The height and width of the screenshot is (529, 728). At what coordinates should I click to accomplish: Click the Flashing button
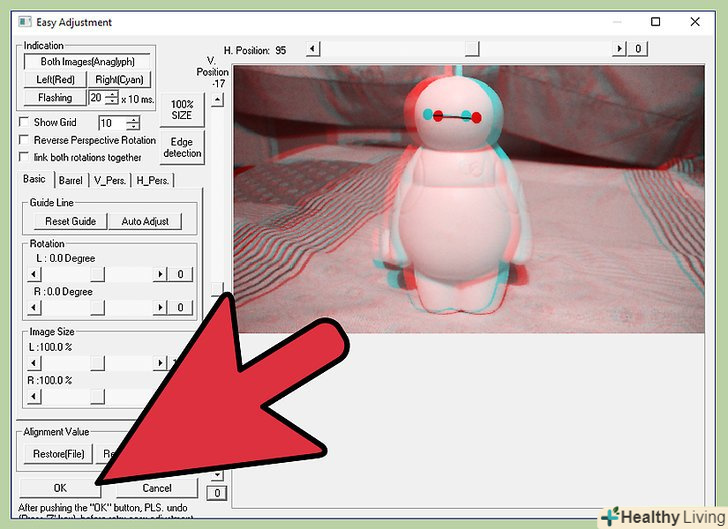tap(55, 98)
